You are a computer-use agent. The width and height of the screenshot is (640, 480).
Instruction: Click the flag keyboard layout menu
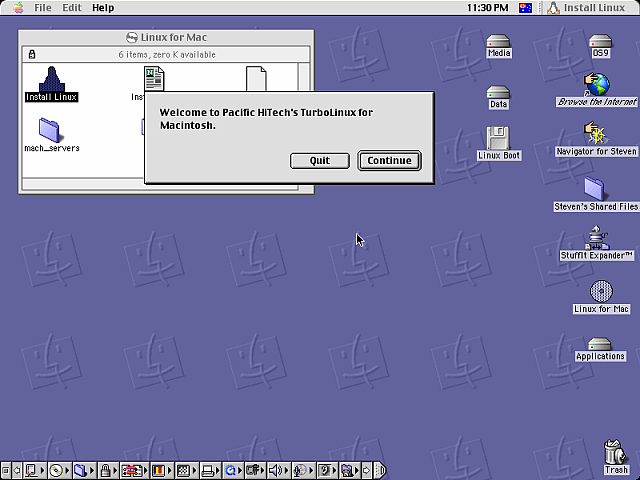(525, 7)
